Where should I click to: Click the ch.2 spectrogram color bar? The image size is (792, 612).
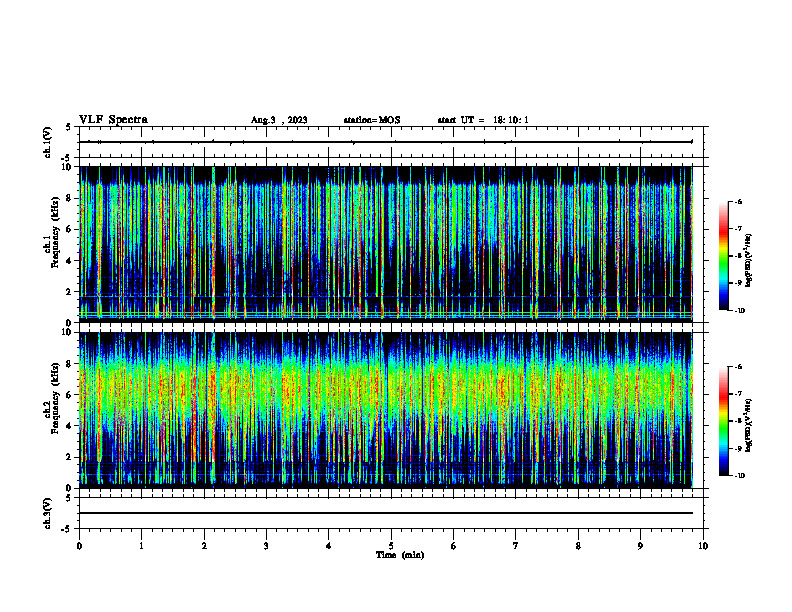tap(723, 421)
